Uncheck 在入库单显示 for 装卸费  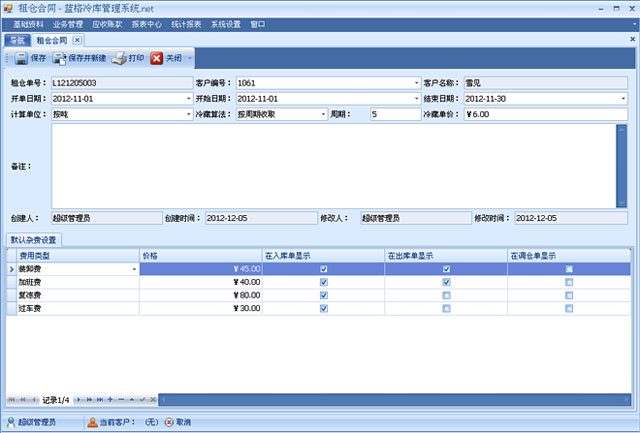(x=324, y=269)
